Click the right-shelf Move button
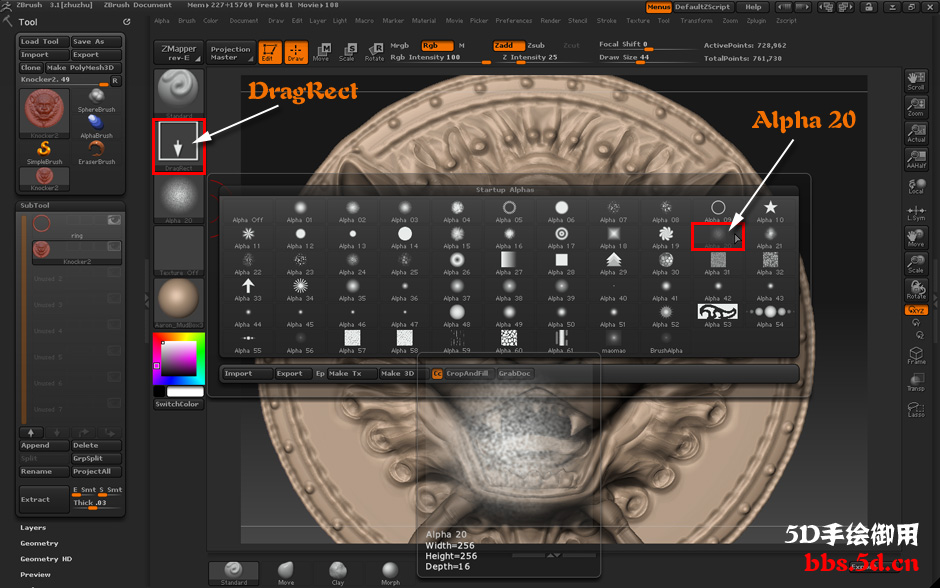The width and height of the screenshot is (940, 588). click(x=916, y=238)
